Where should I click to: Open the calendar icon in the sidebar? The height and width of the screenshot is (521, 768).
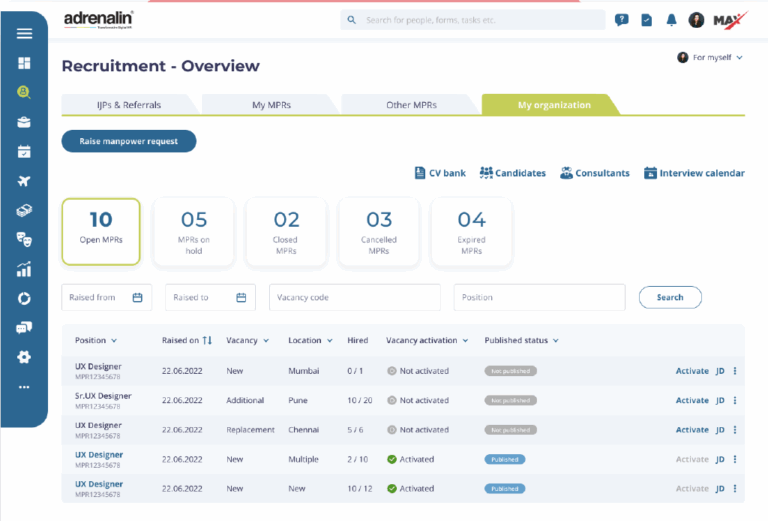pyautogui.click(x=24, y=152)
